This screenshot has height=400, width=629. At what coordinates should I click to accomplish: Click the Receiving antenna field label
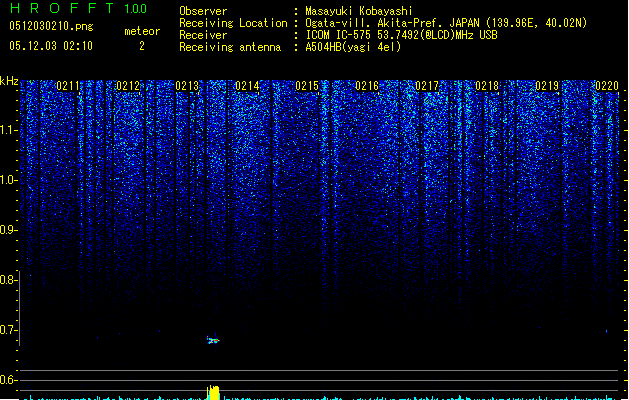pos(230,47)
